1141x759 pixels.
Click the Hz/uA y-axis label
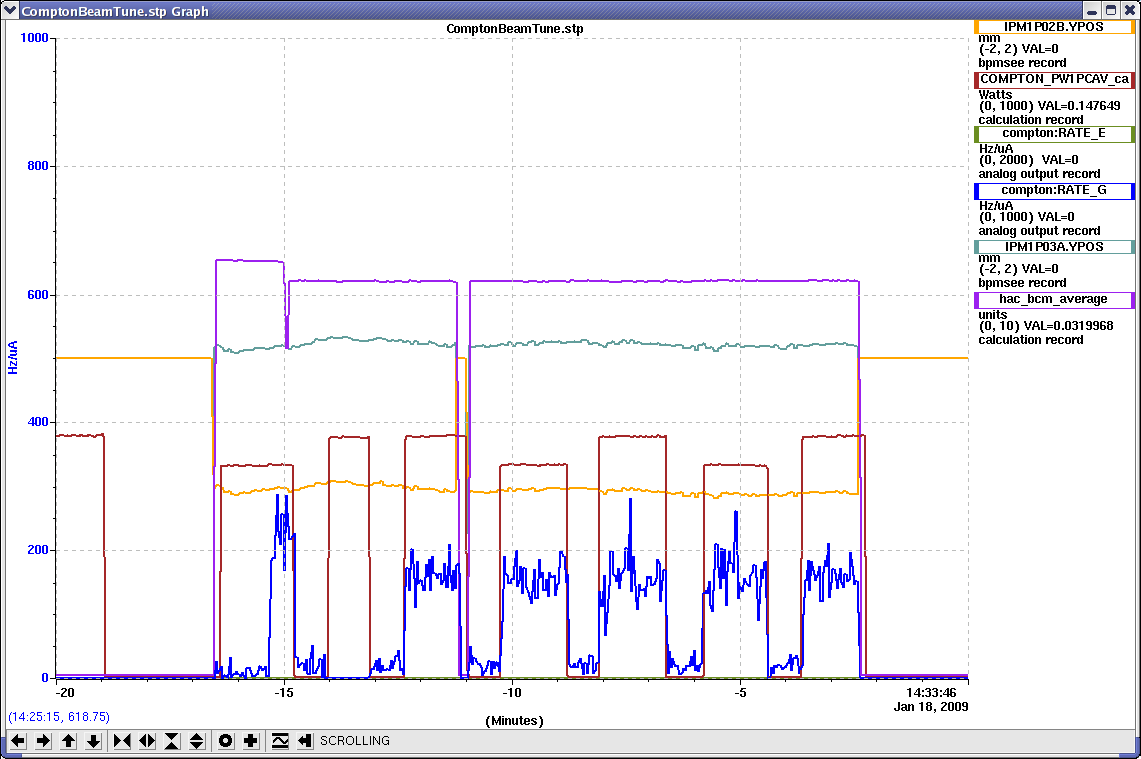click(12, 357)
